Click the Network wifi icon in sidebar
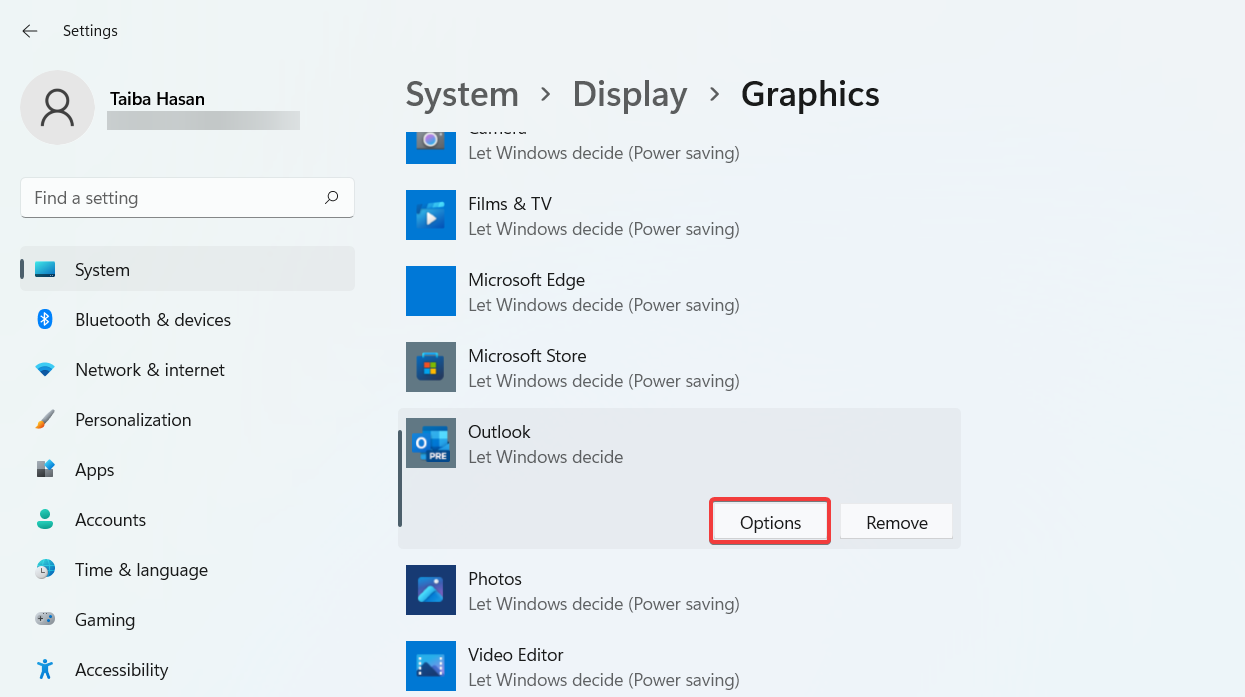The width and height of the screenshot is (1245, 697). pos(45,370)
